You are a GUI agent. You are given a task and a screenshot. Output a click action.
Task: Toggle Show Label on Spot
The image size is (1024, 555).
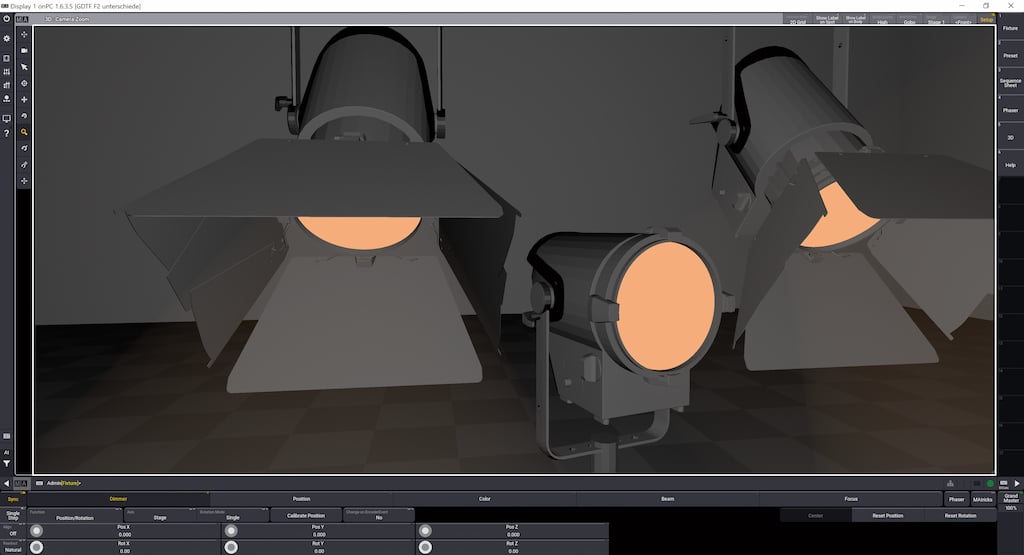point(827,19)
